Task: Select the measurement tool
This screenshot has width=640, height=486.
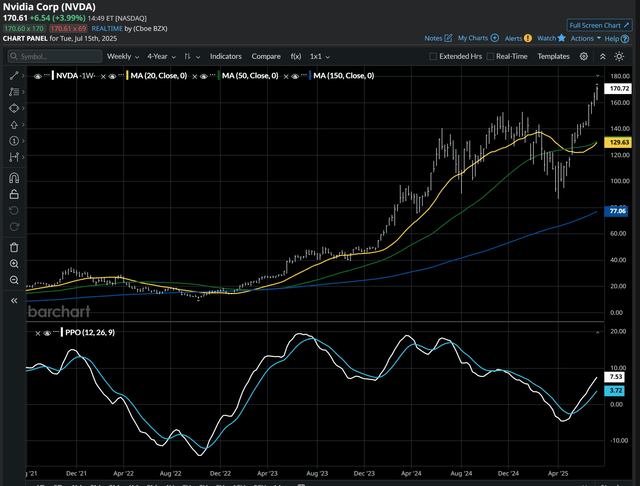Action: pyautogui.click(x=14, y=157)
